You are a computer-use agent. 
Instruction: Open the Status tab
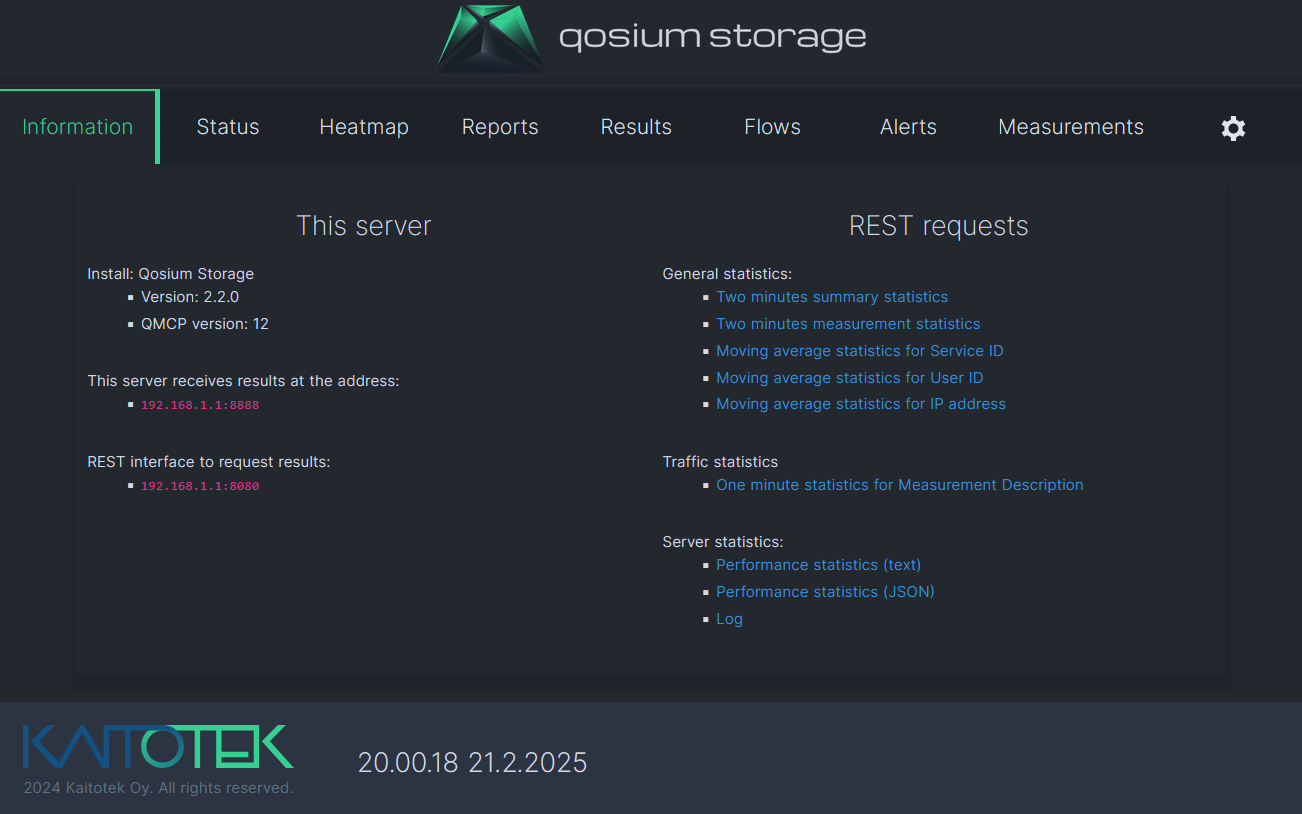click(228, 127)
